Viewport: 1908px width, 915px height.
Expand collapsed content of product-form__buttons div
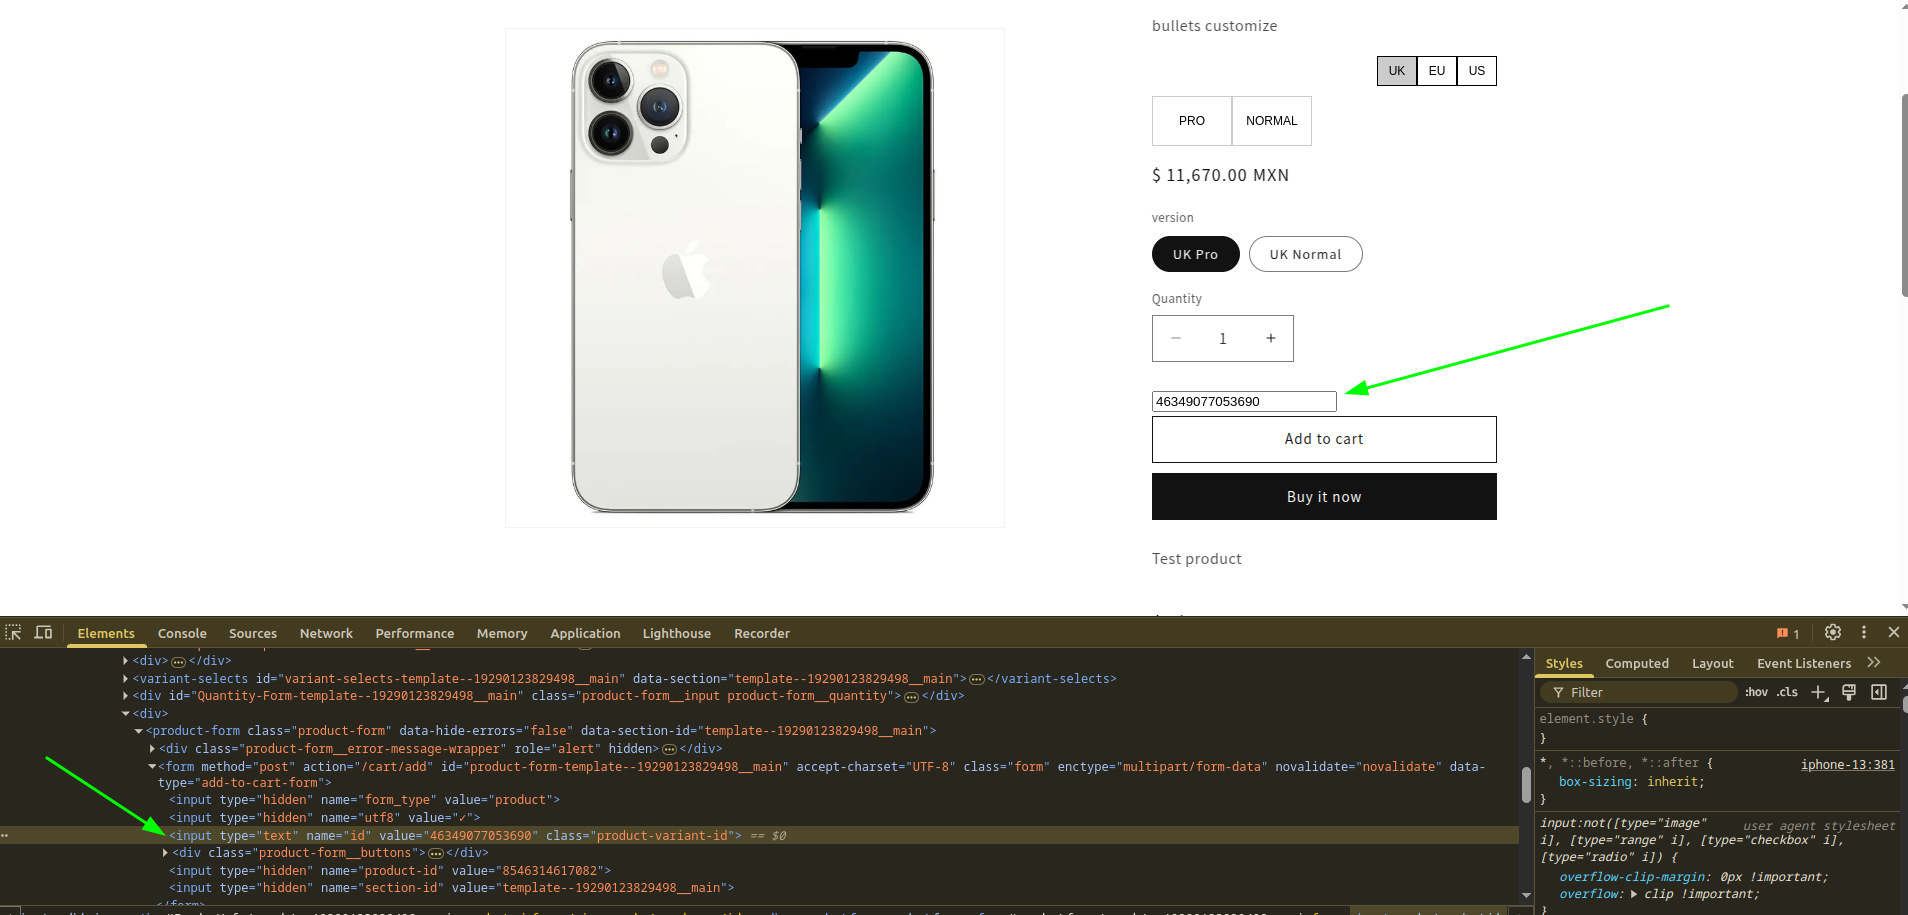click(x=436, y=854)
